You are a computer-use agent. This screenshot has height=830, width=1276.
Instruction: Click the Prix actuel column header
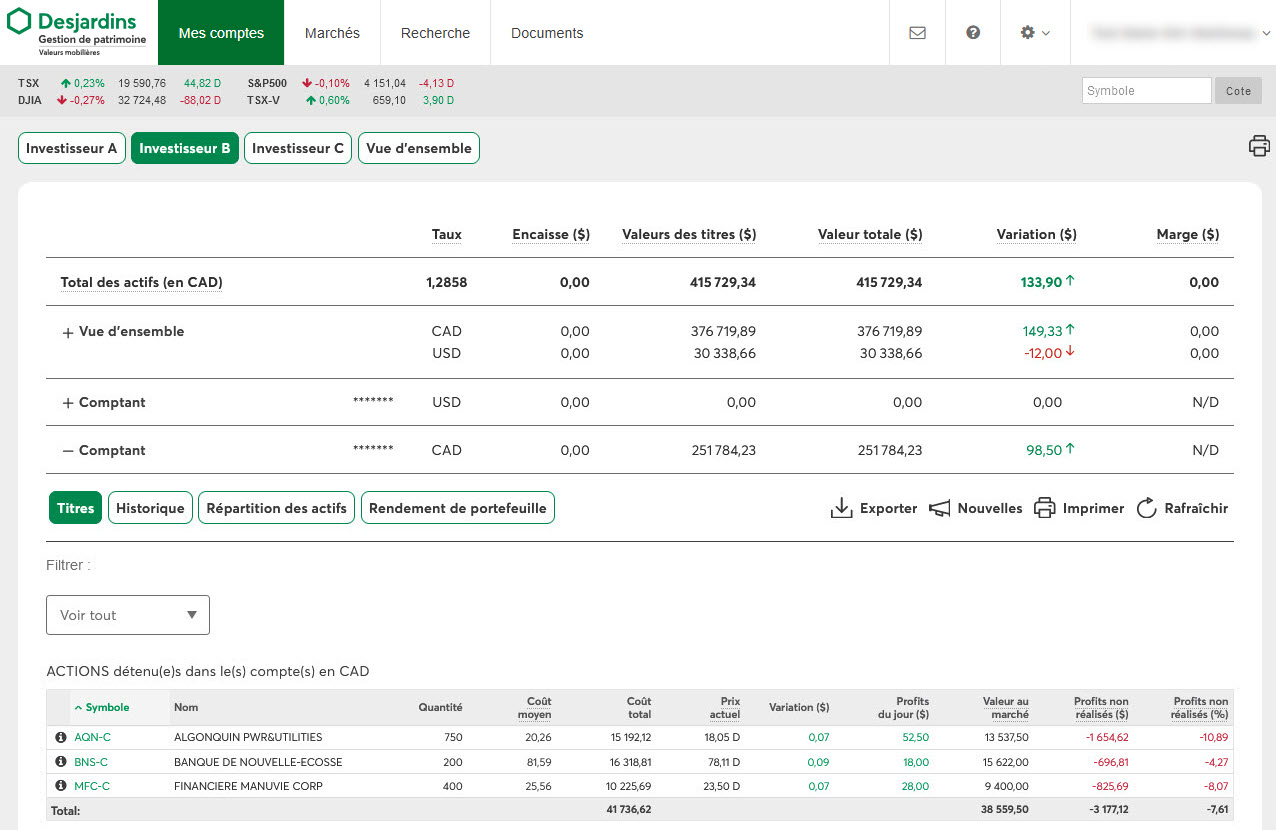[x=724, y=708]
